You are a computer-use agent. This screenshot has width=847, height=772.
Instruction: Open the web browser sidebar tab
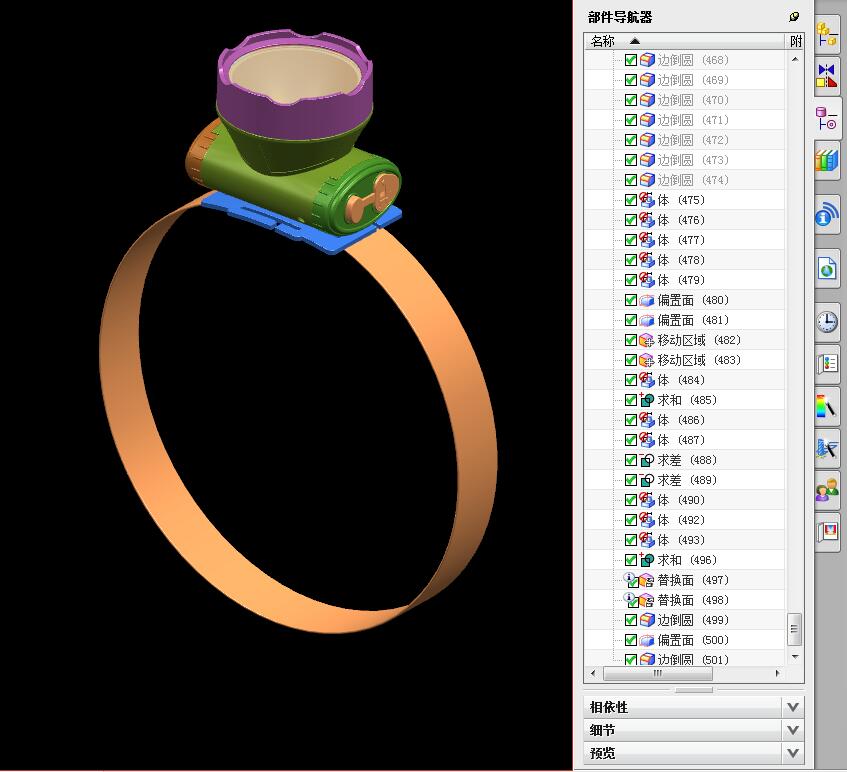pyautogui.click(x=826, y=268)
